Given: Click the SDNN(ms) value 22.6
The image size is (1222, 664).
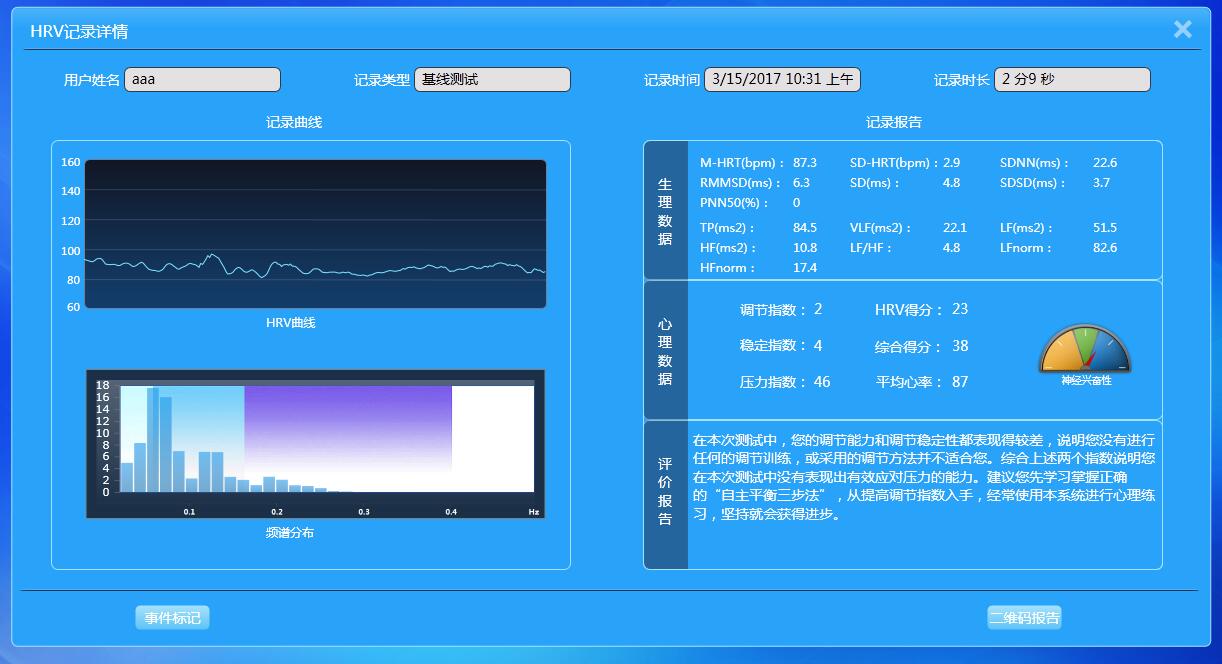Looking at the screenshot, I should [1105, 163].
